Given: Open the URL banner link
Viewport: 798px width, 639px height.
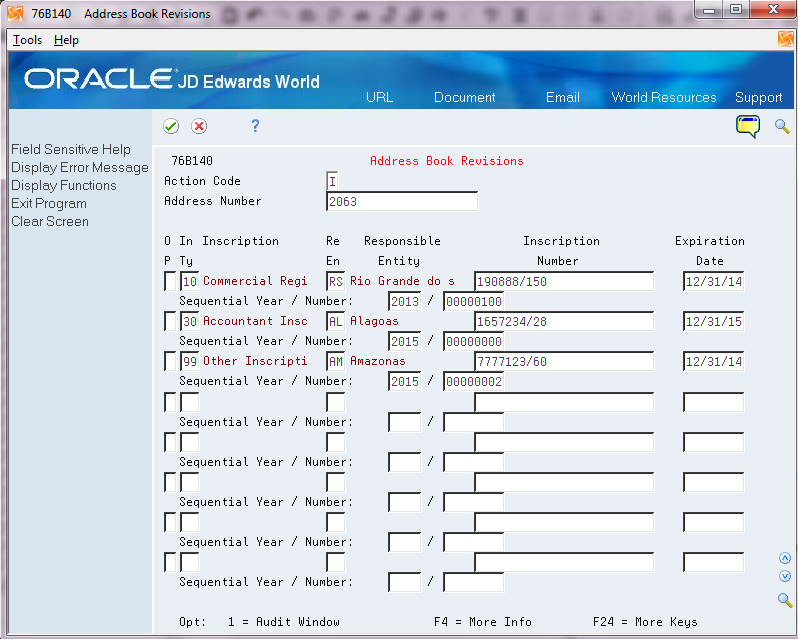Looking at the screenshot, I should [x=380, y=97].
